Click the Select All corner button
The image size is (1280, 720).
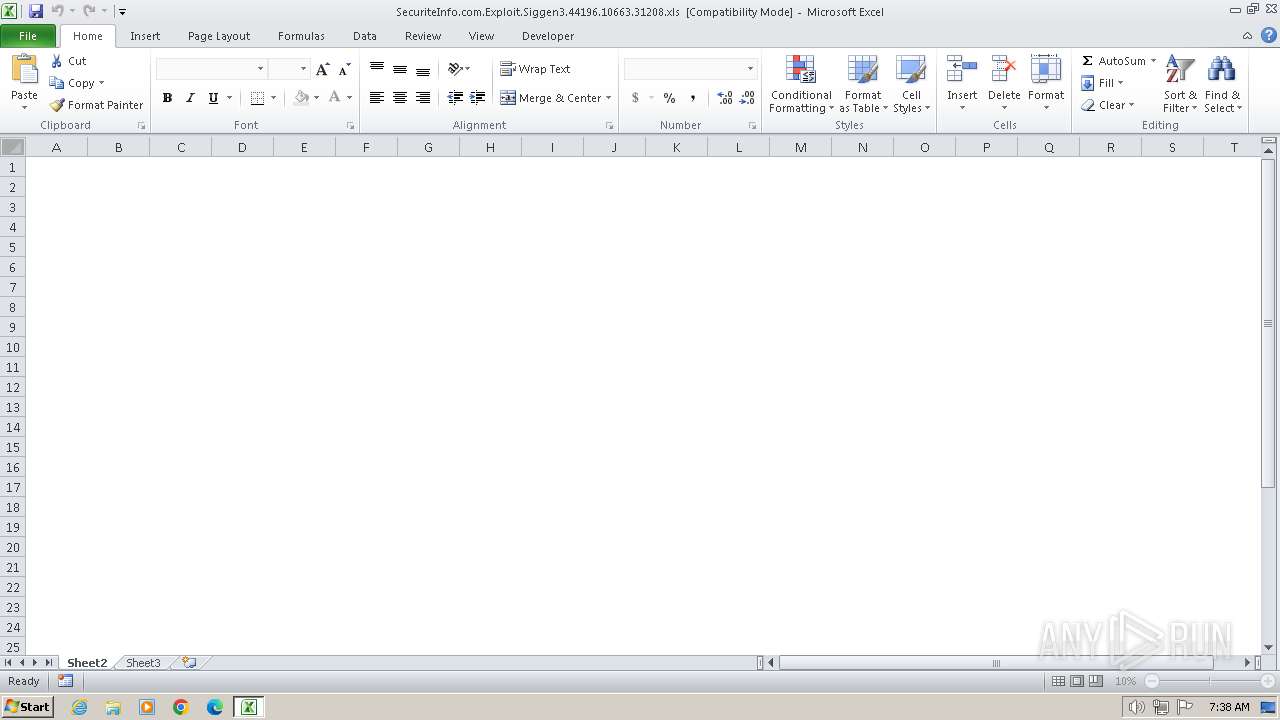pyautogui.click(x=12, y=147)
